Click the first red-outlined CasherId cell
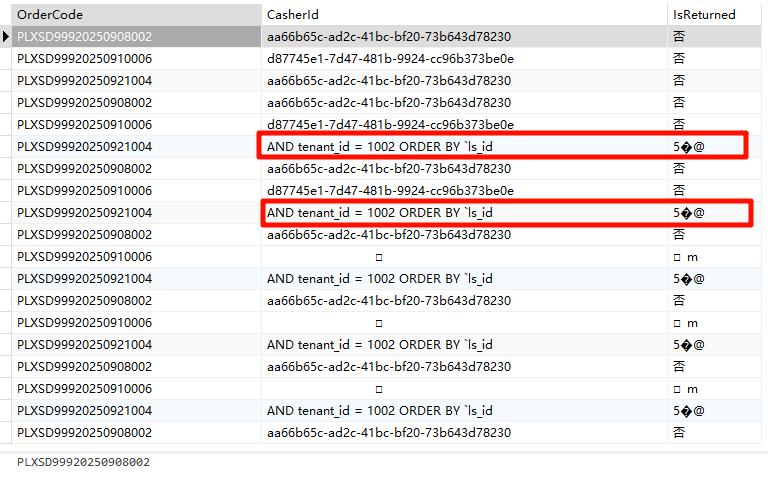 click(380, 147)
